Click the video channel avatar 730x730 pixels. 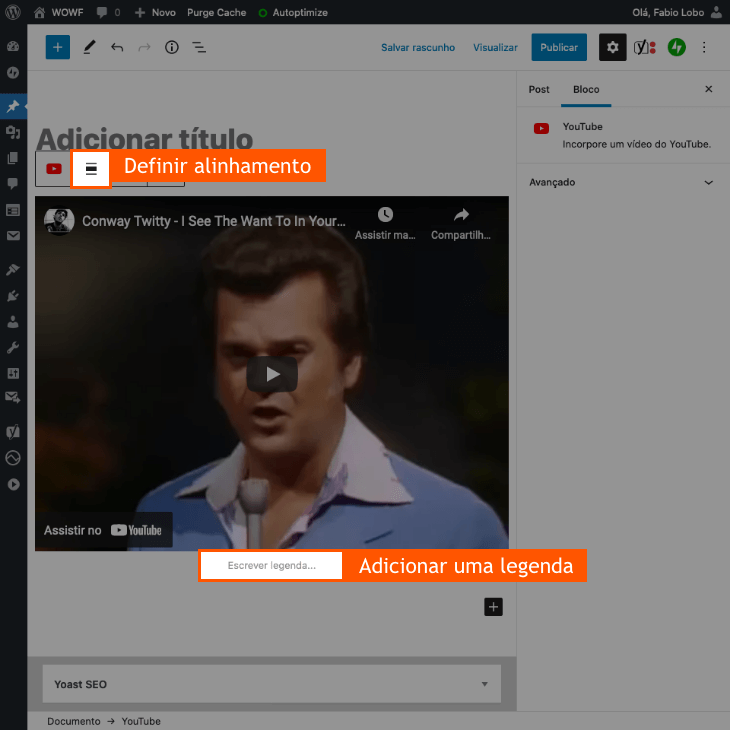59,220
